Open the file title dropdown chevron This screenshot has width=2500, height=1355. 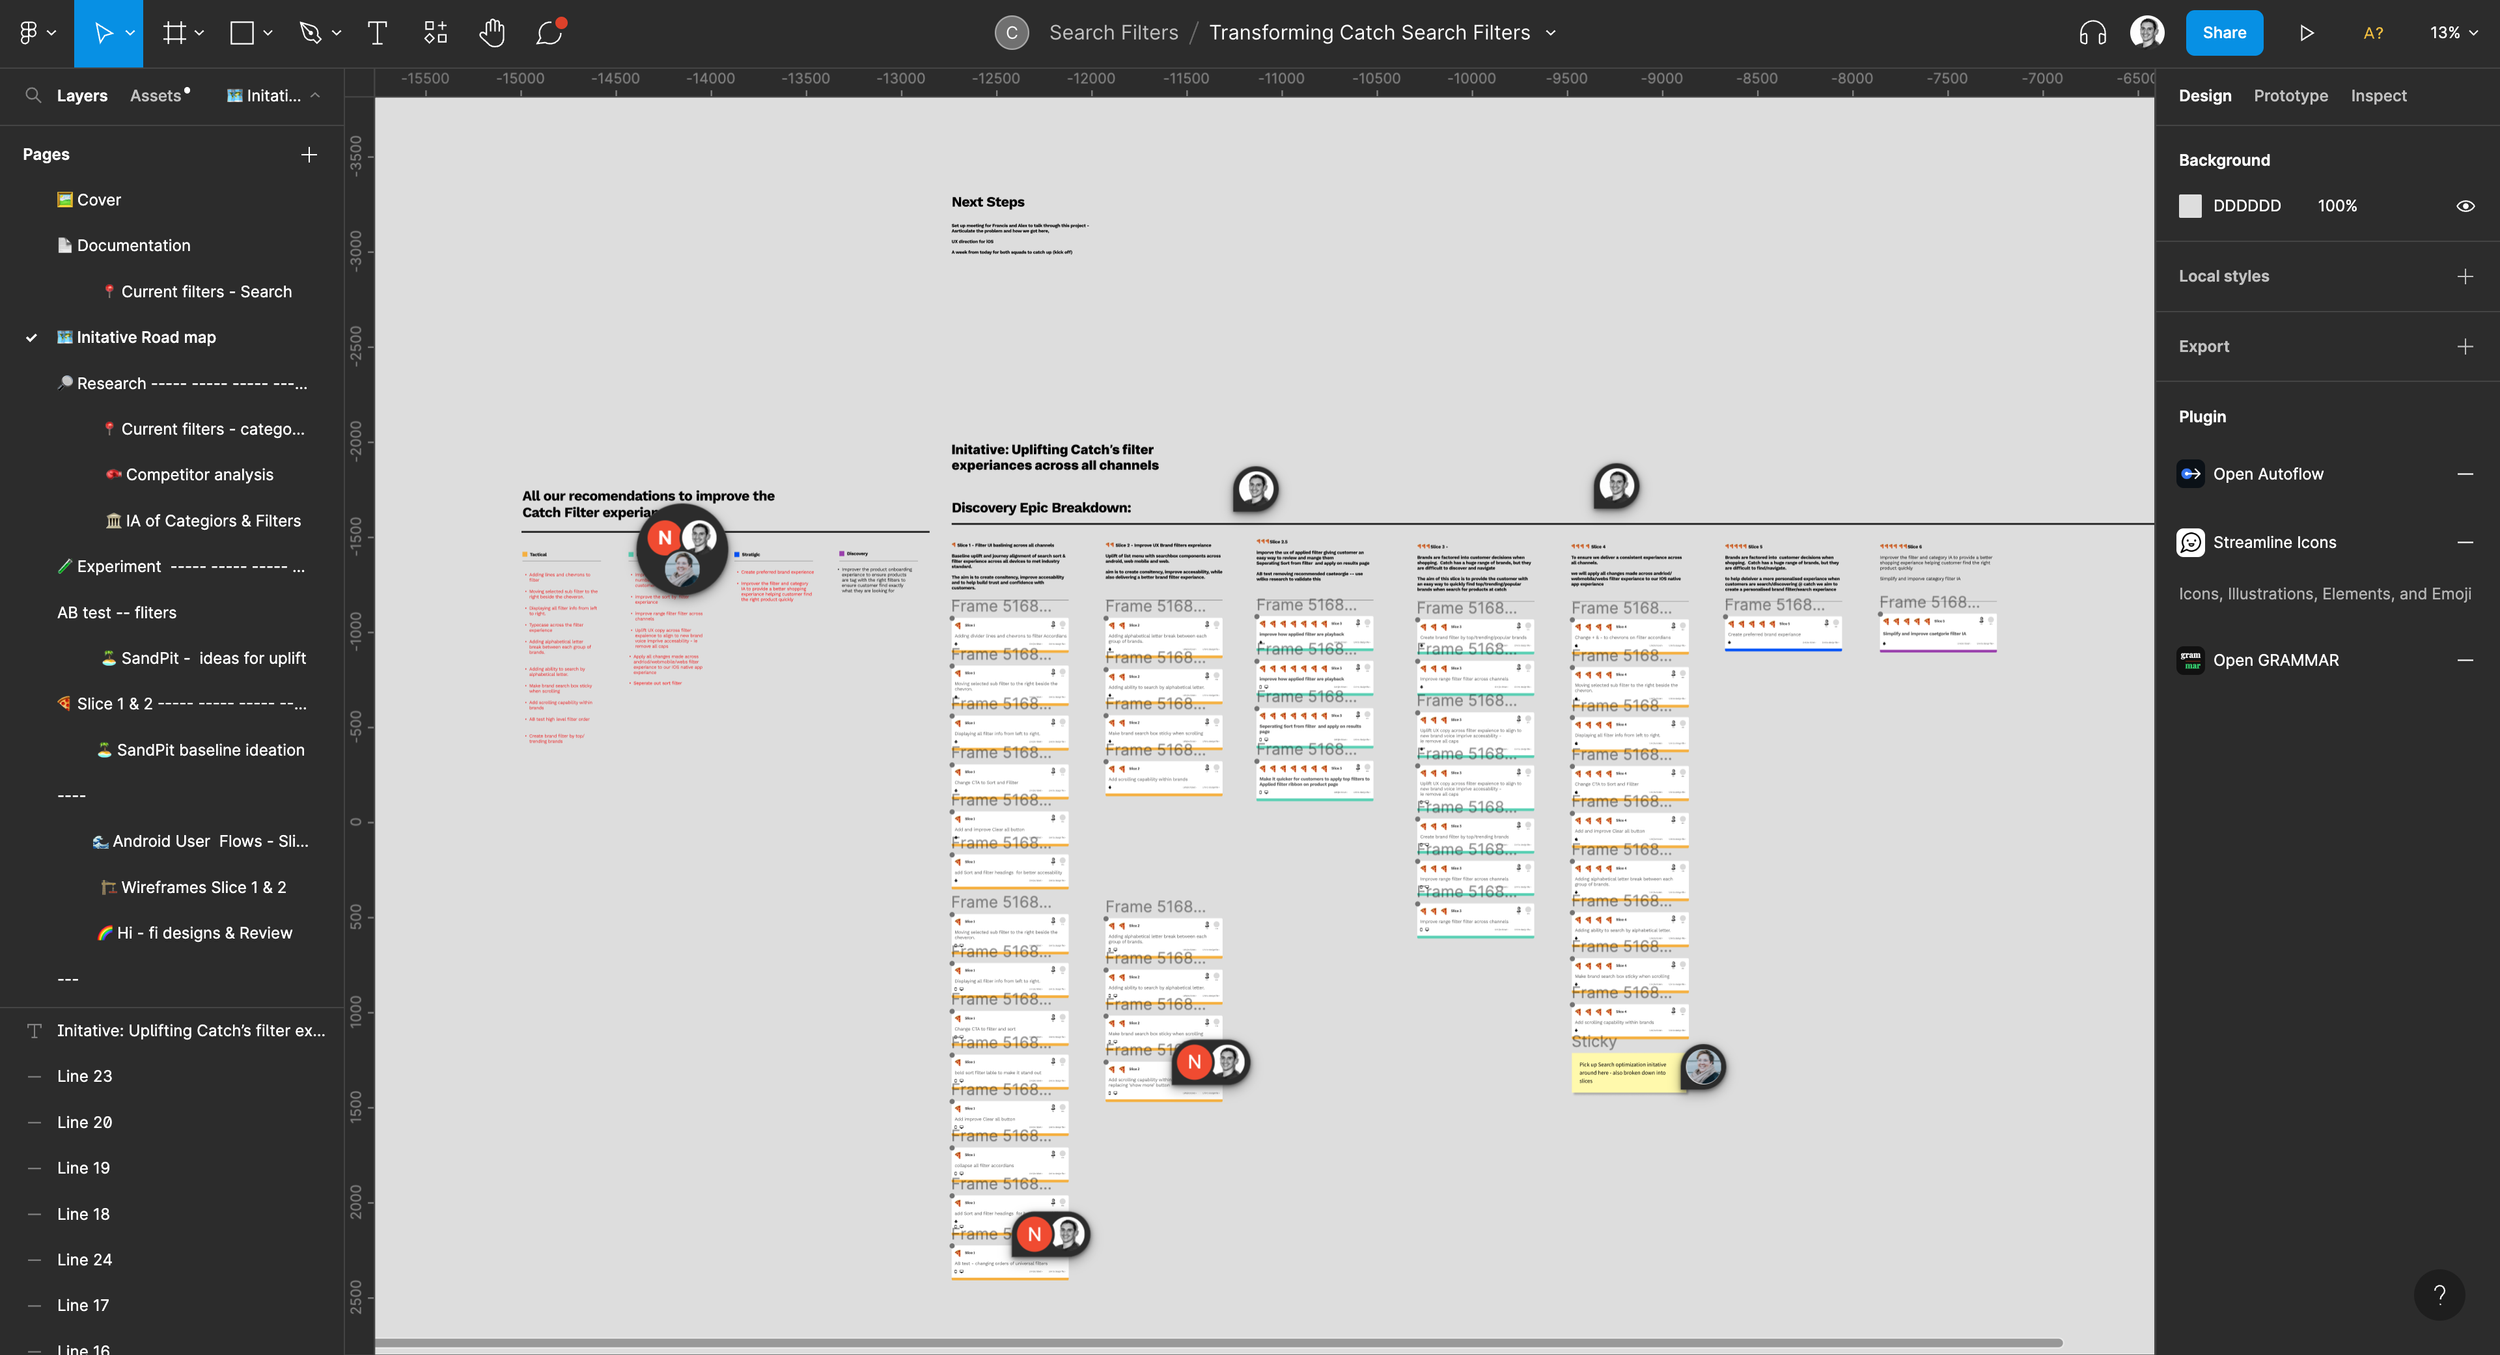click(1551, 33)
